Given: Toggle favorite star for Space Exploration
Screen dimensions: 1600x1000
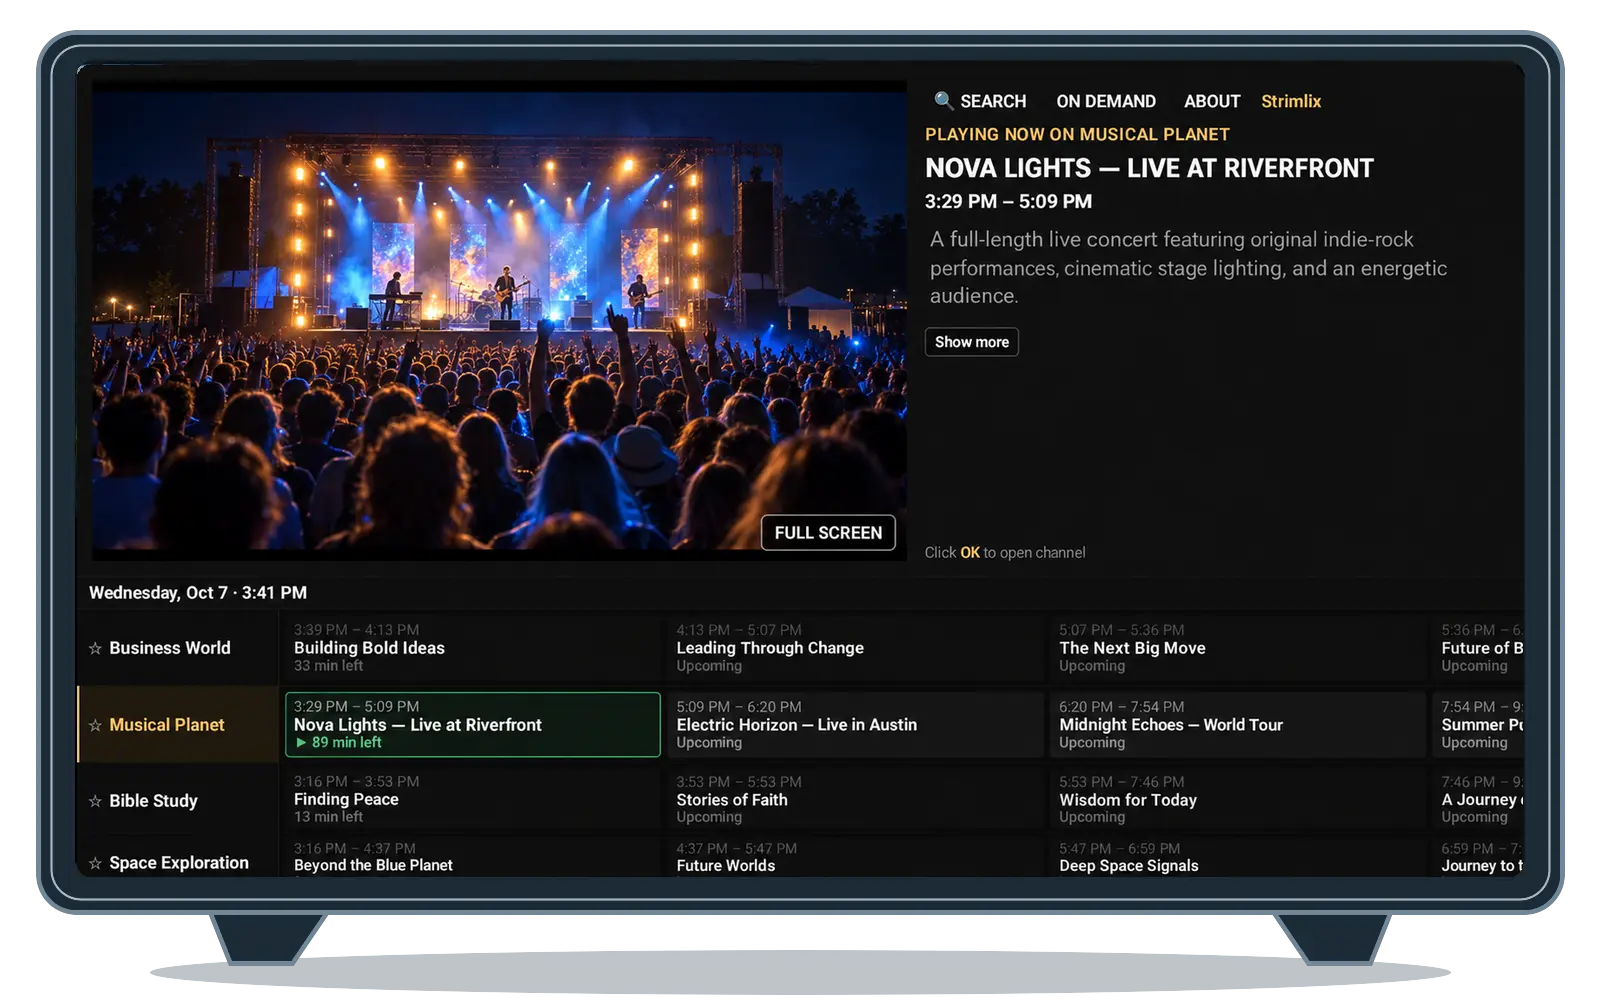Looking at the screenshot, I should click(95, 863).
